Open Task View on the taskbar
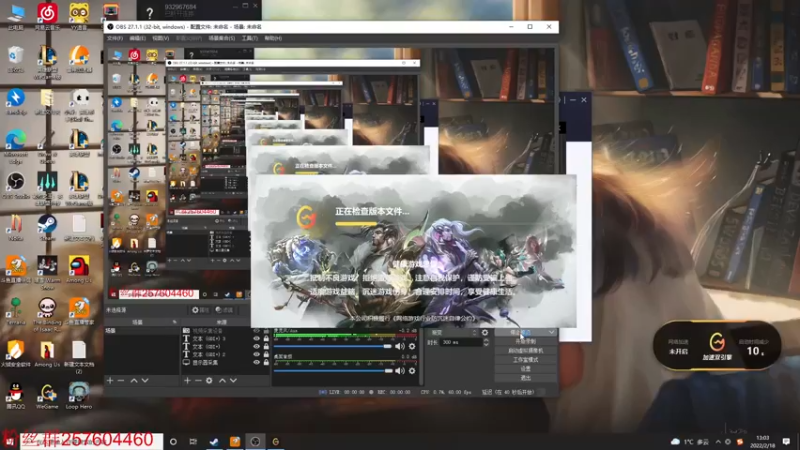 coord(193,442)
